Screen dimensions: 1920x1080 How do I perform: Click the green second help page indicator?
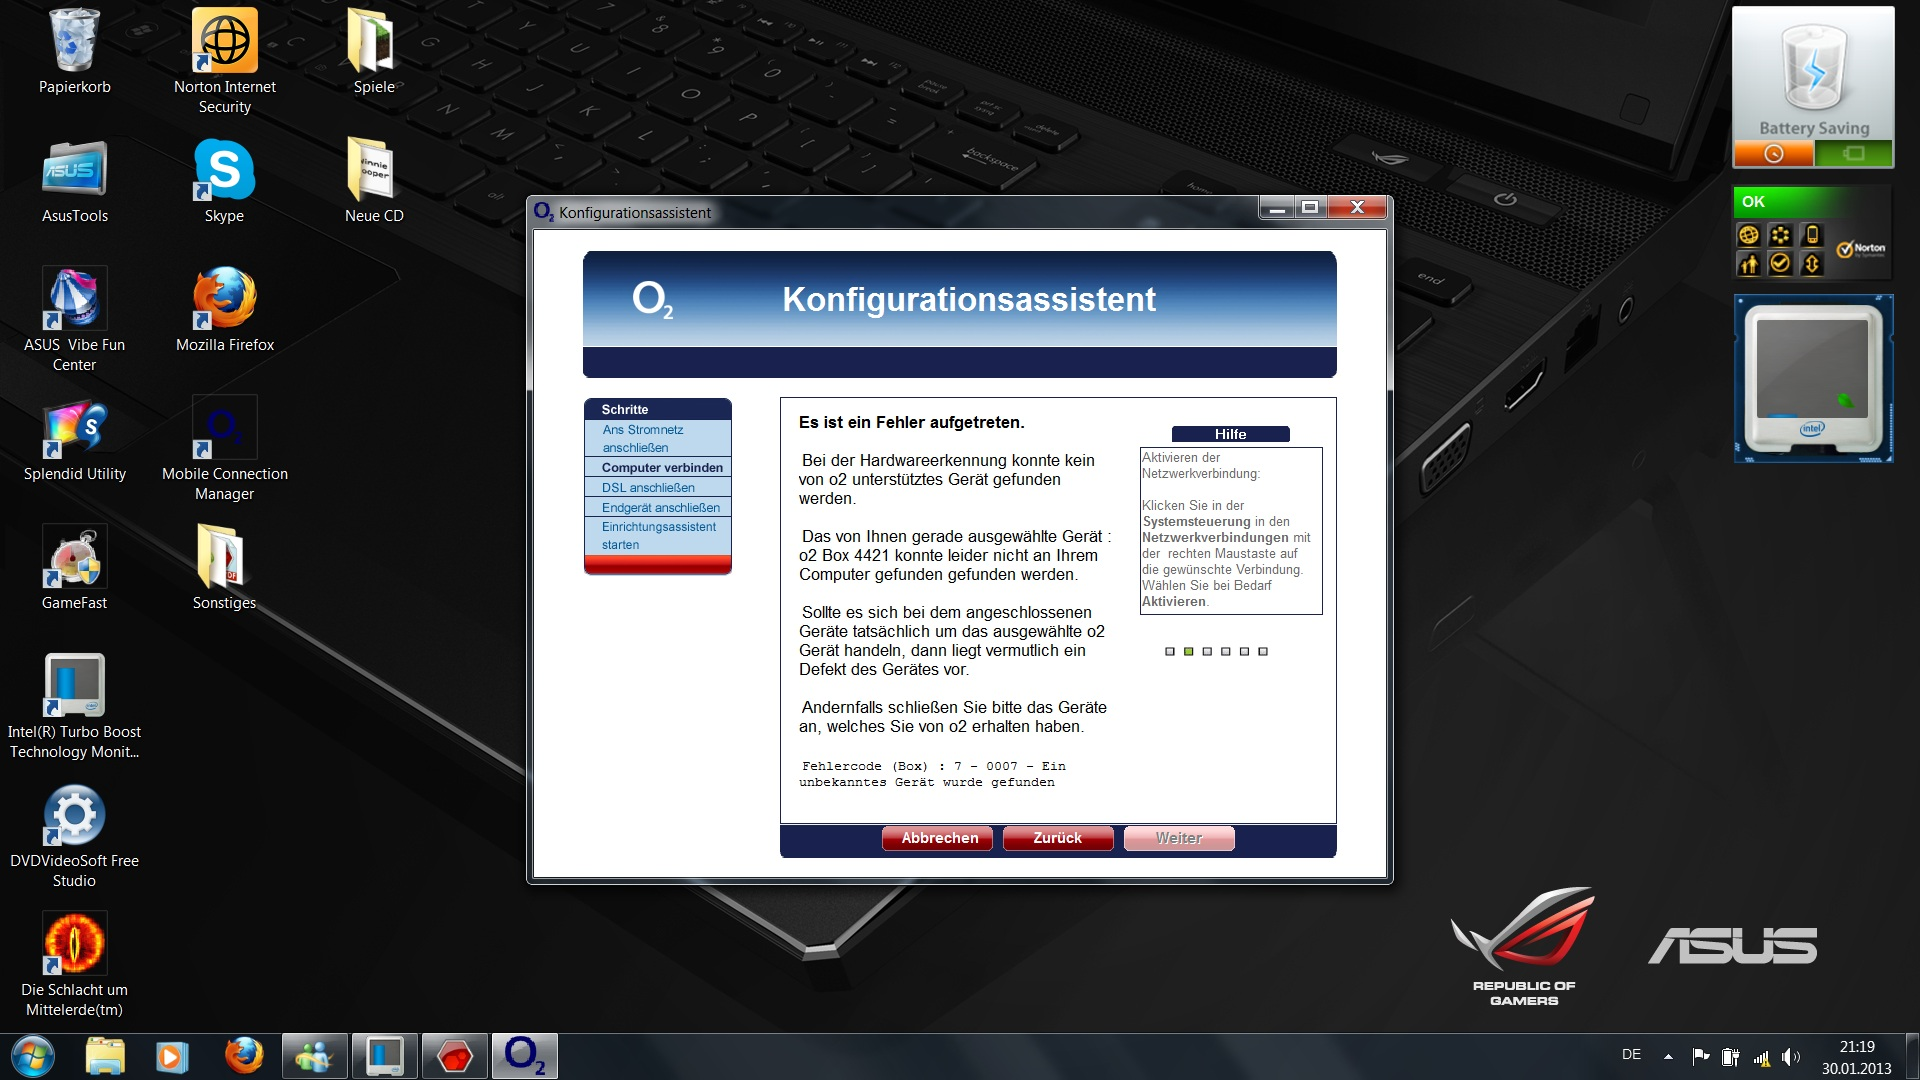click(1189, 651)
